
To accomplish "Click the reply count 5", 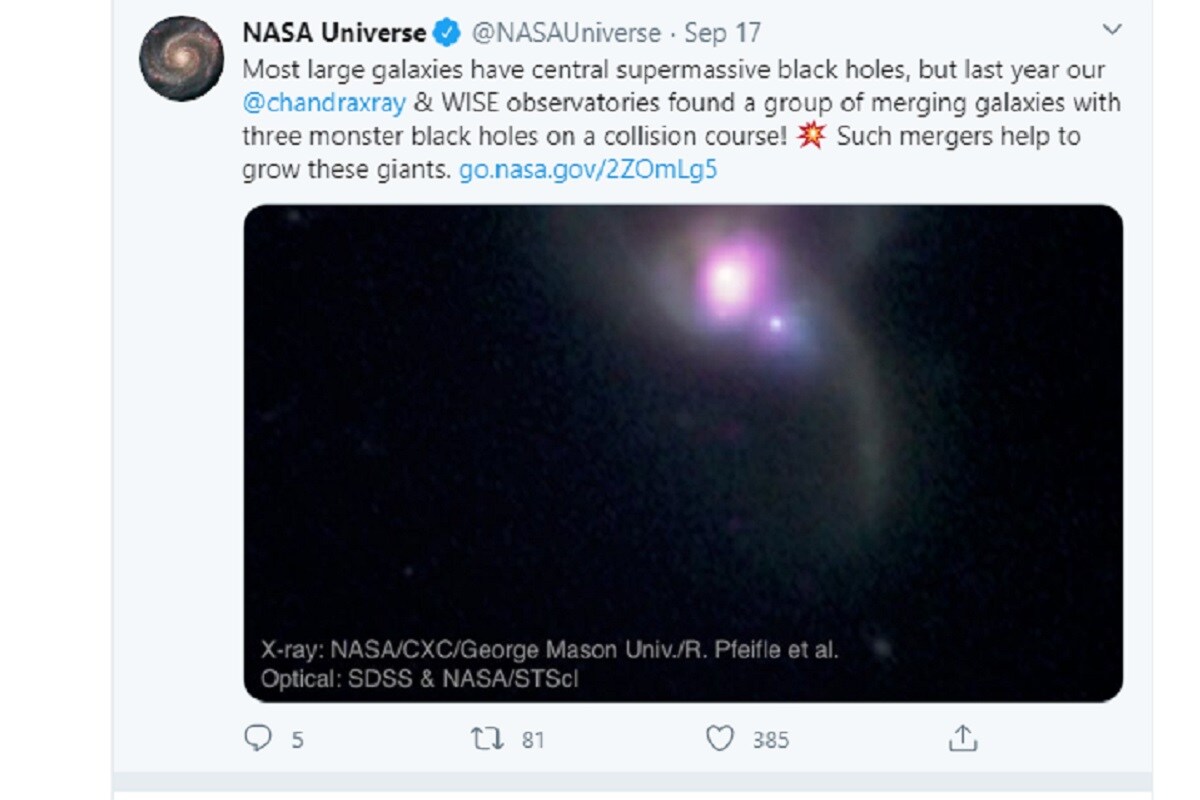I will (298, 740).
